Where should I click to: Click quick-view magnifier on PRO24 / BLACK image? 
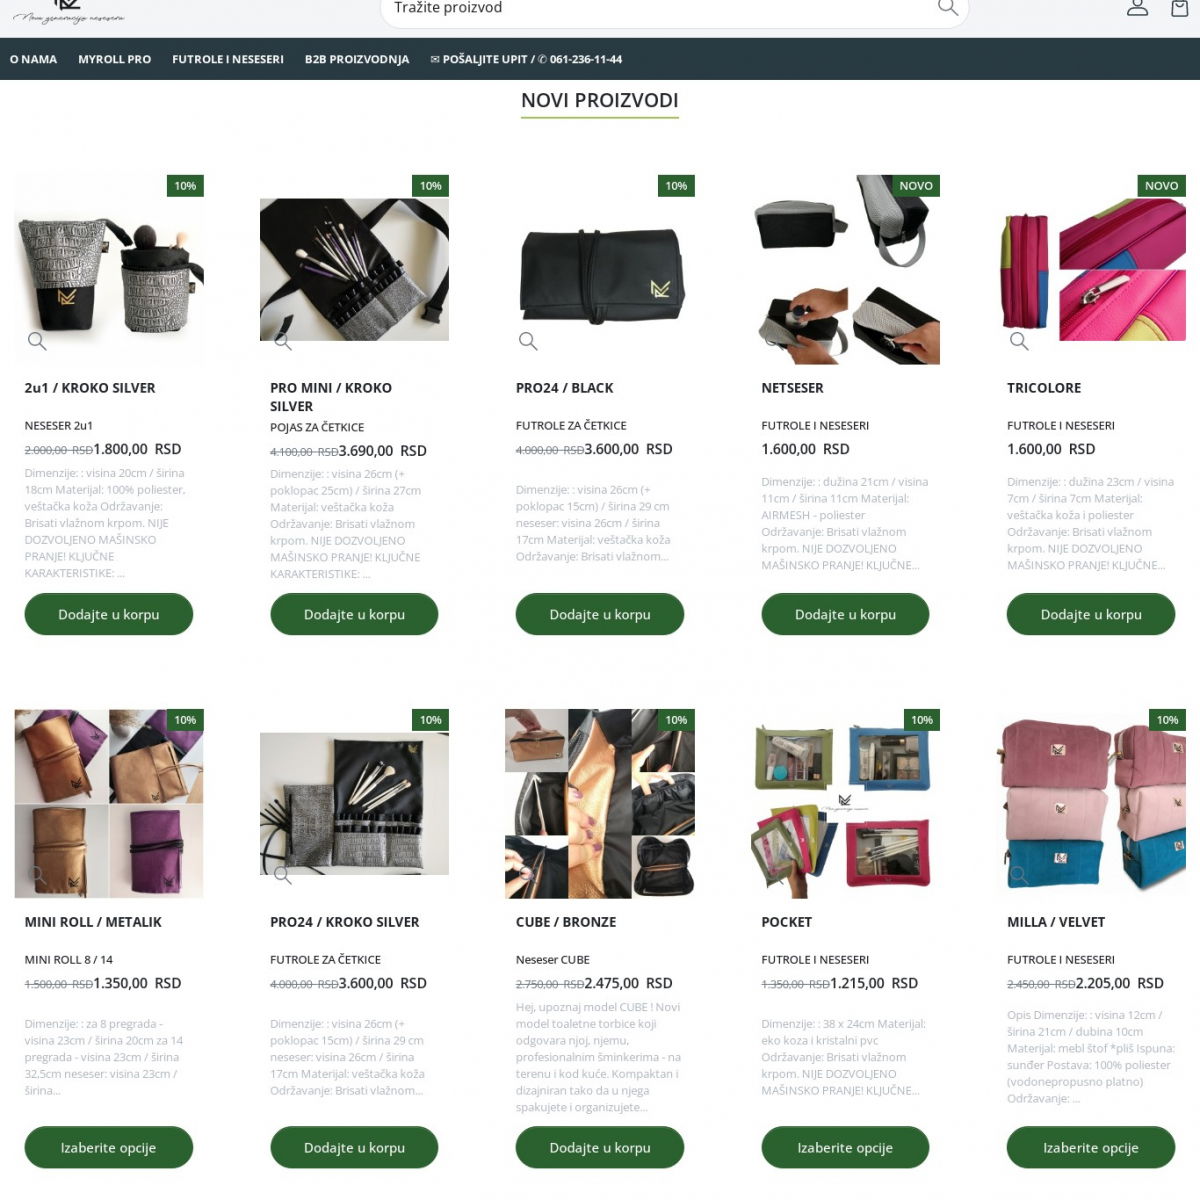(x=528, y=341)
